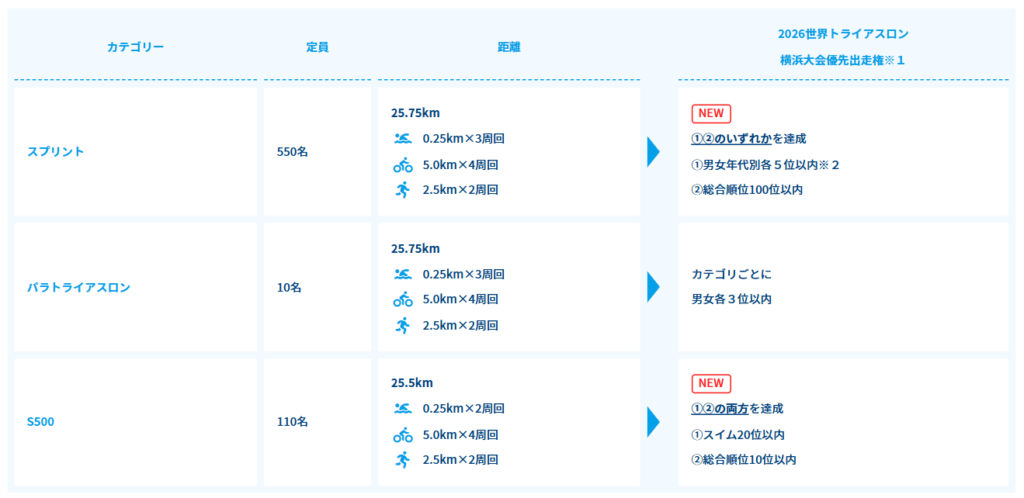Open the スプリント category link
The height and width of the screenshot is (498, 1024).
(56, 151)
